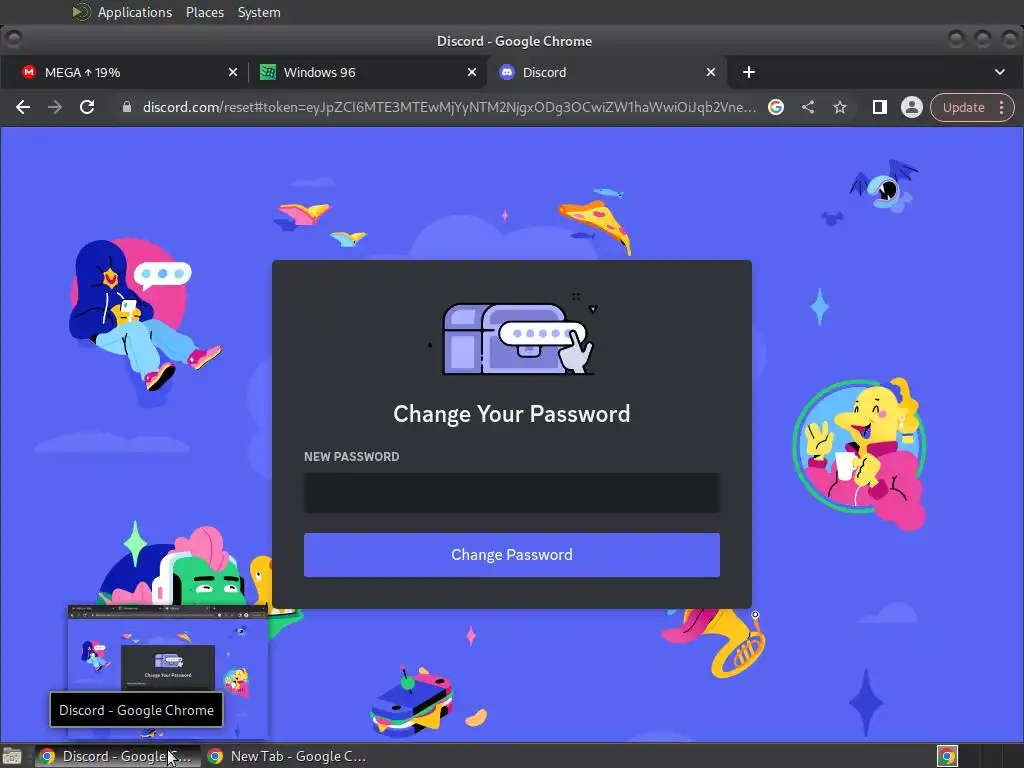Select the Discord tab

[605, 72]
